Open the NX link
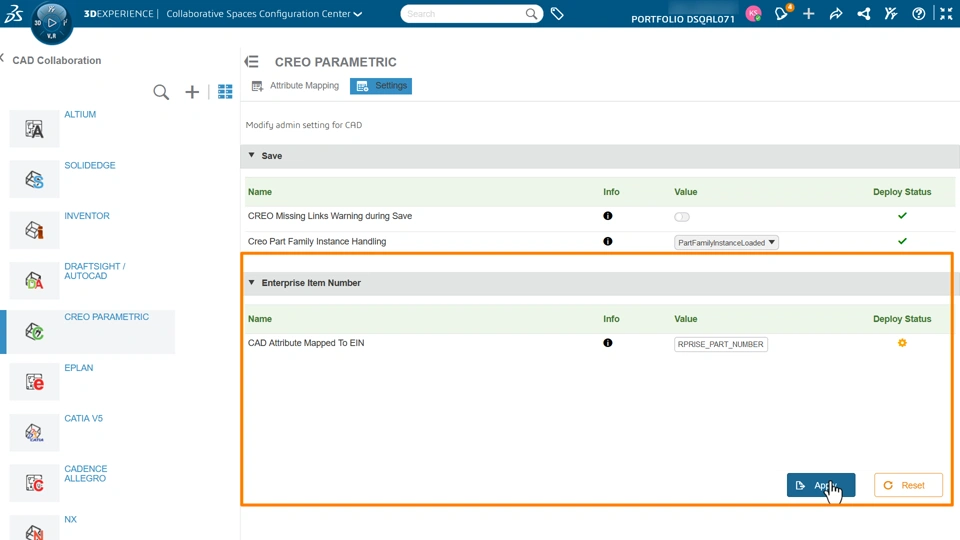The height and width of the screenshot is (540, 960). pos(70,519)
